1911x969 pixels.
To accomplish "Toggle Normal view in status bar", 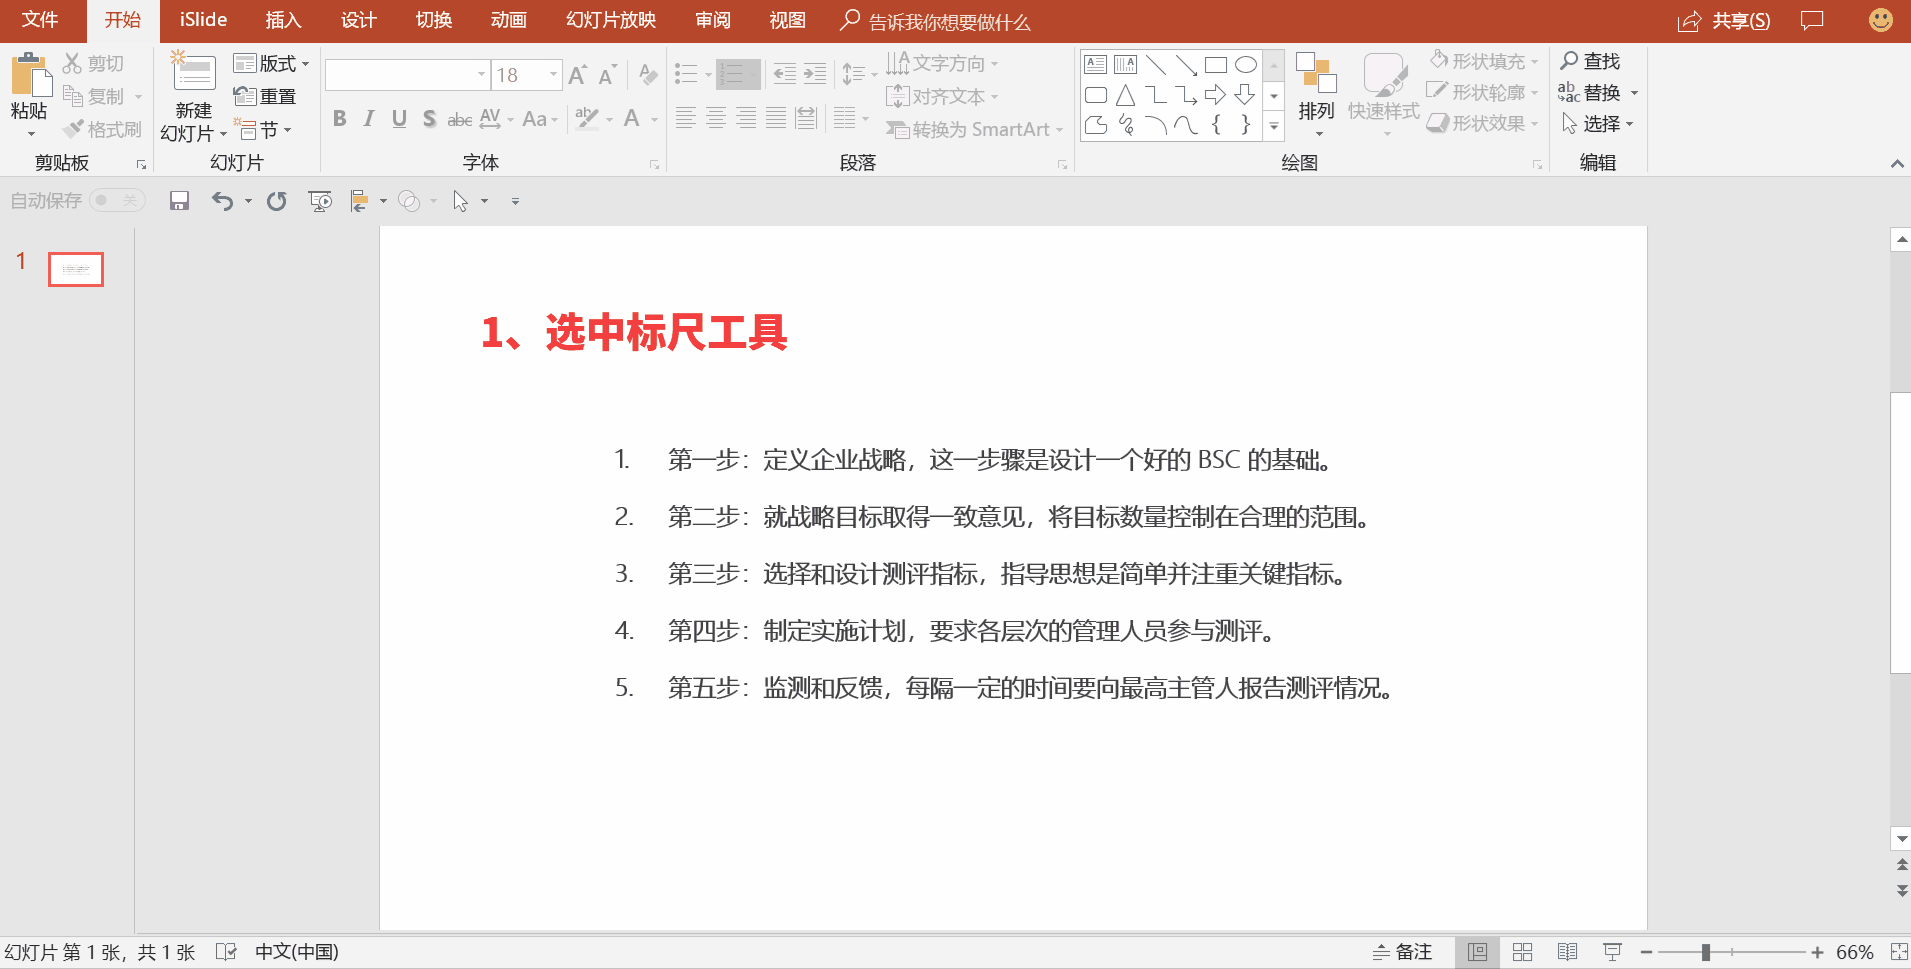I will point(1477,952).
